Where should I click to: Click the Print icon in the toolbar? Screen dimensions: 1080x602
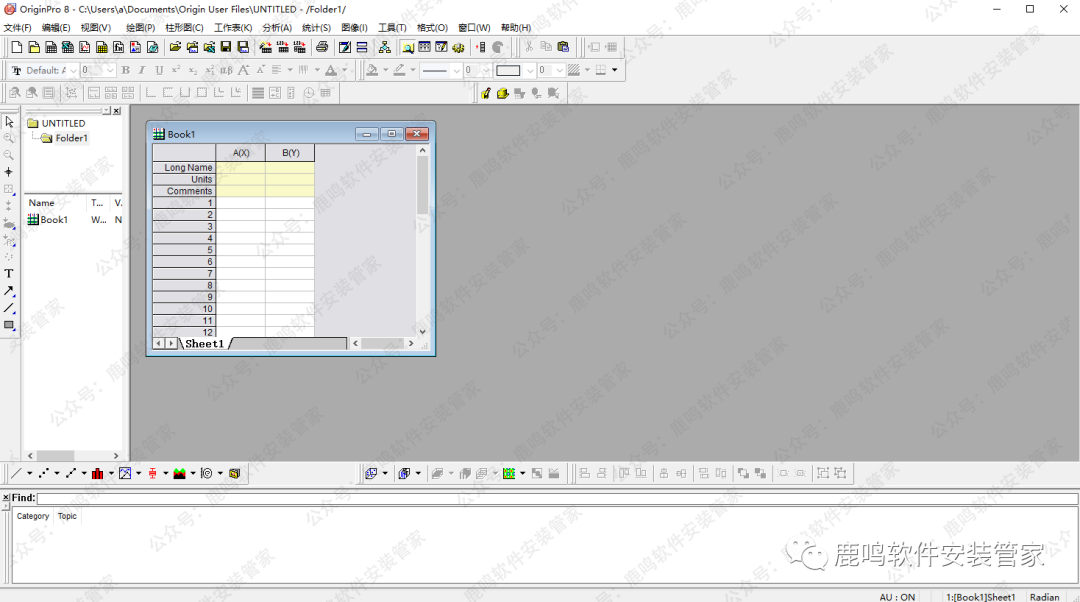click(322, 47)
